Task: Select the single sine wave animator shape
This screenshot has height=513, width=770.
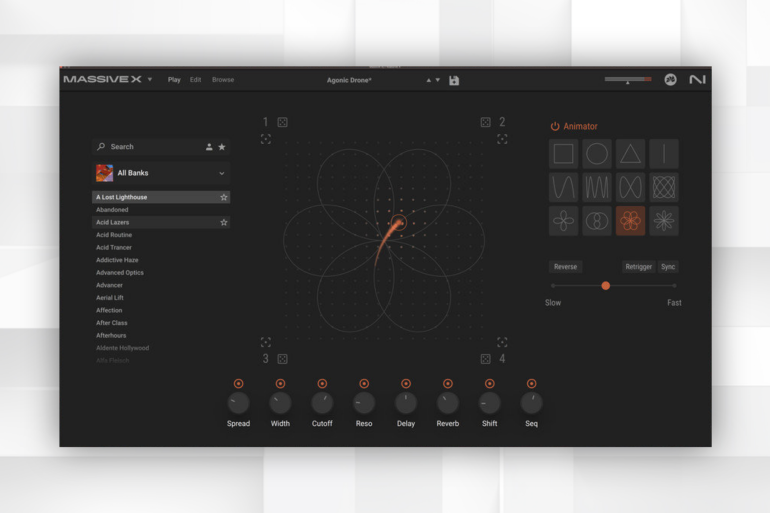Action: tap(563, 187)
